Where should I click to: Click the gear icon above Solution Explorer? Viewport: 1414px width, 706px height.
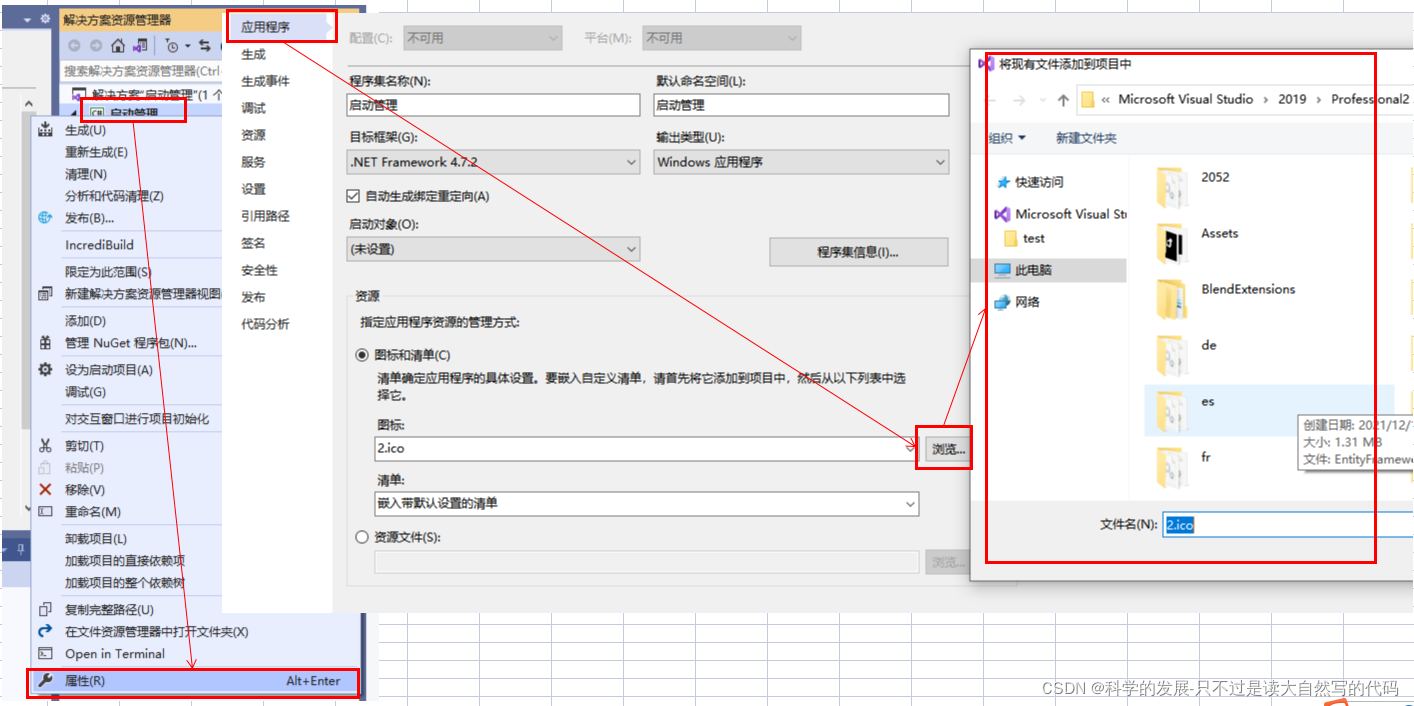tap(44, 19)
